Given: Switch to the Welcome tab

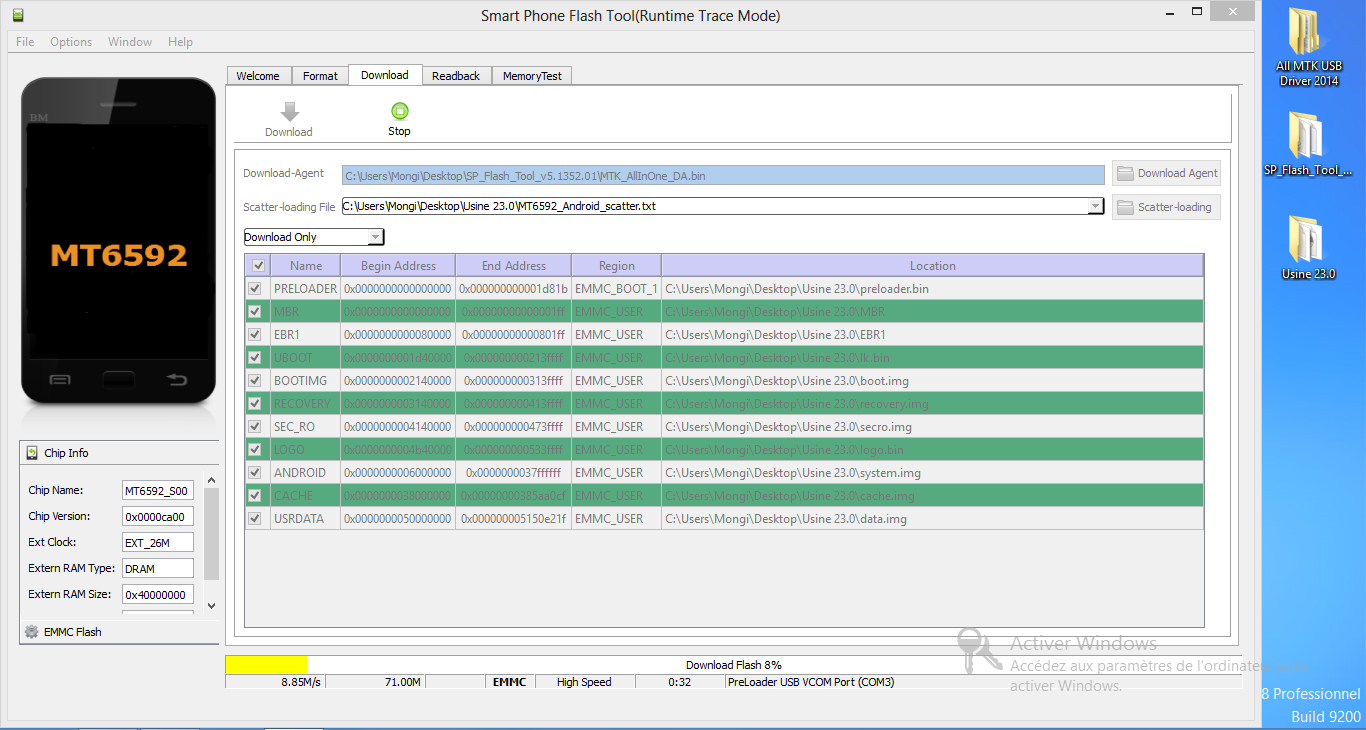Looking at the screenshot, I should click(x=258, y=76).
